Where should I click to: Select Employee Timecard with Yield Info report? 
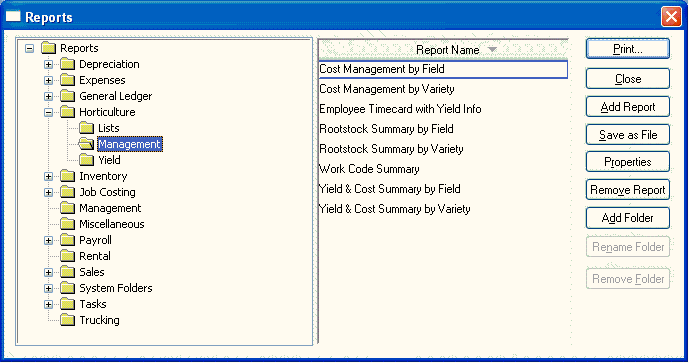(x=443, y=109)
